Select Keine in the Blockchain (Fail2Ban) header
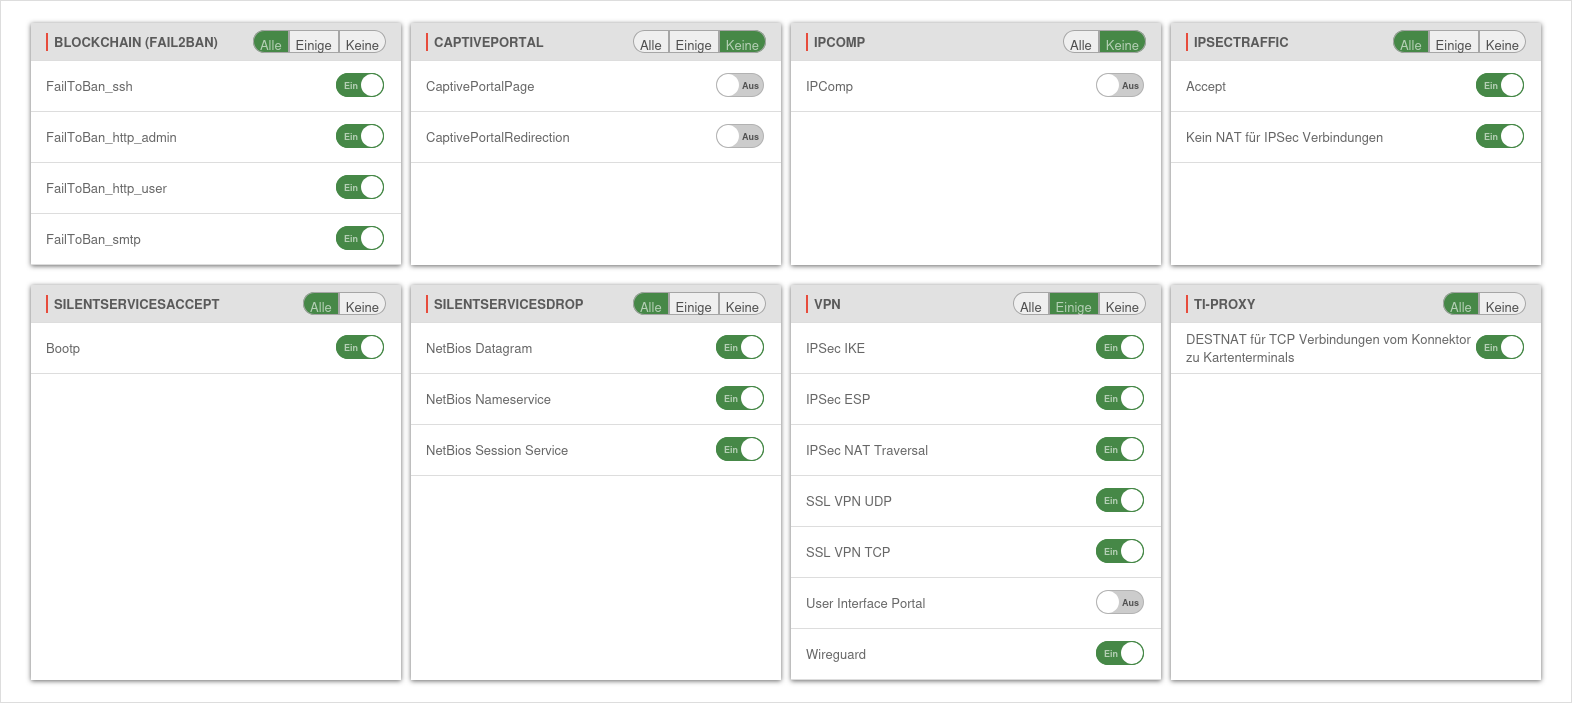The image size is (1572, 703). (x=362, y=44)
